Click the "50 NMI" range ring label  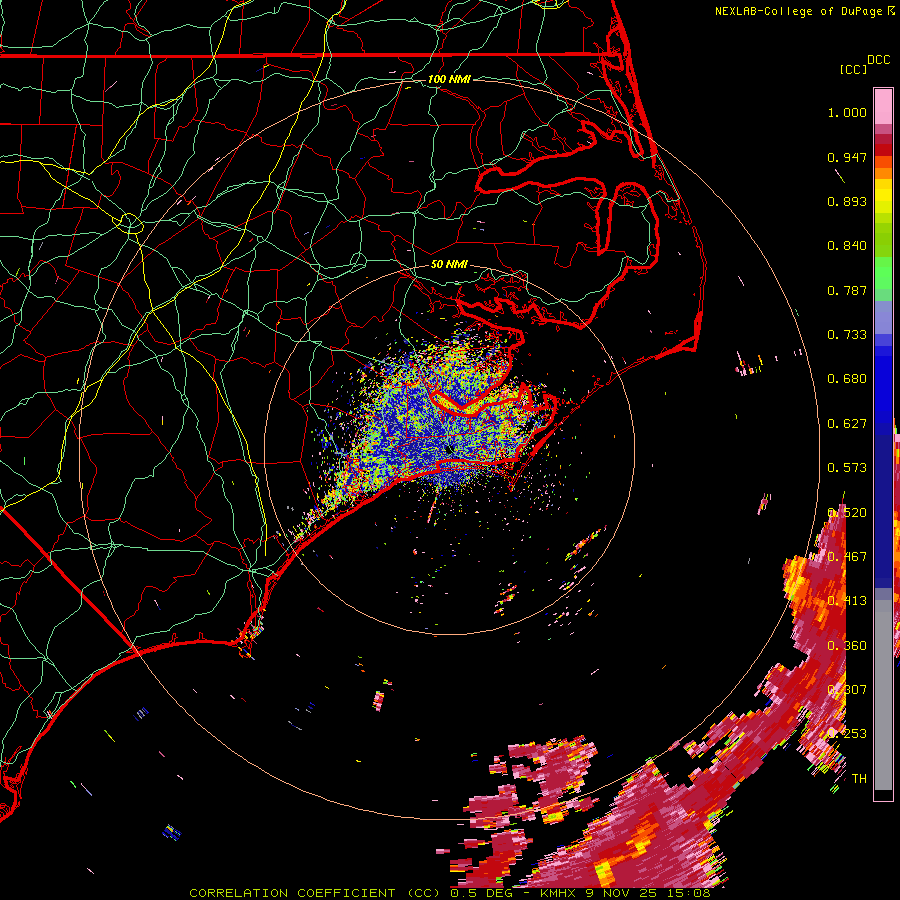tap(449, 264)
